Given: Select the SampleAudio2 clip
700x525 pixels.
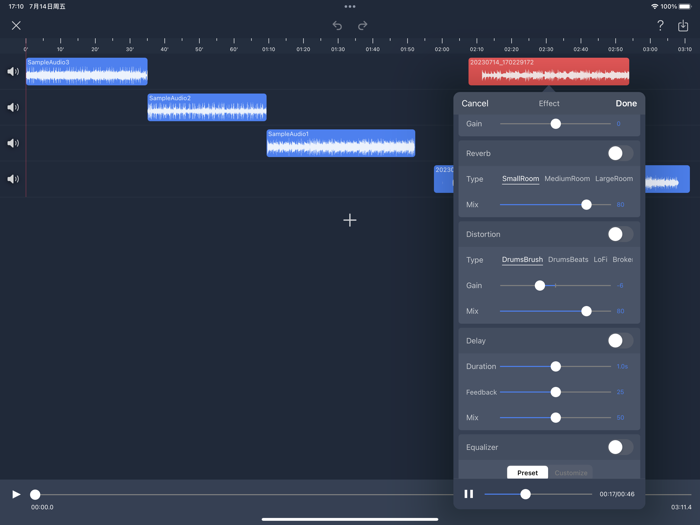Looking at the screenshot, I should click(x=207, y=107).
